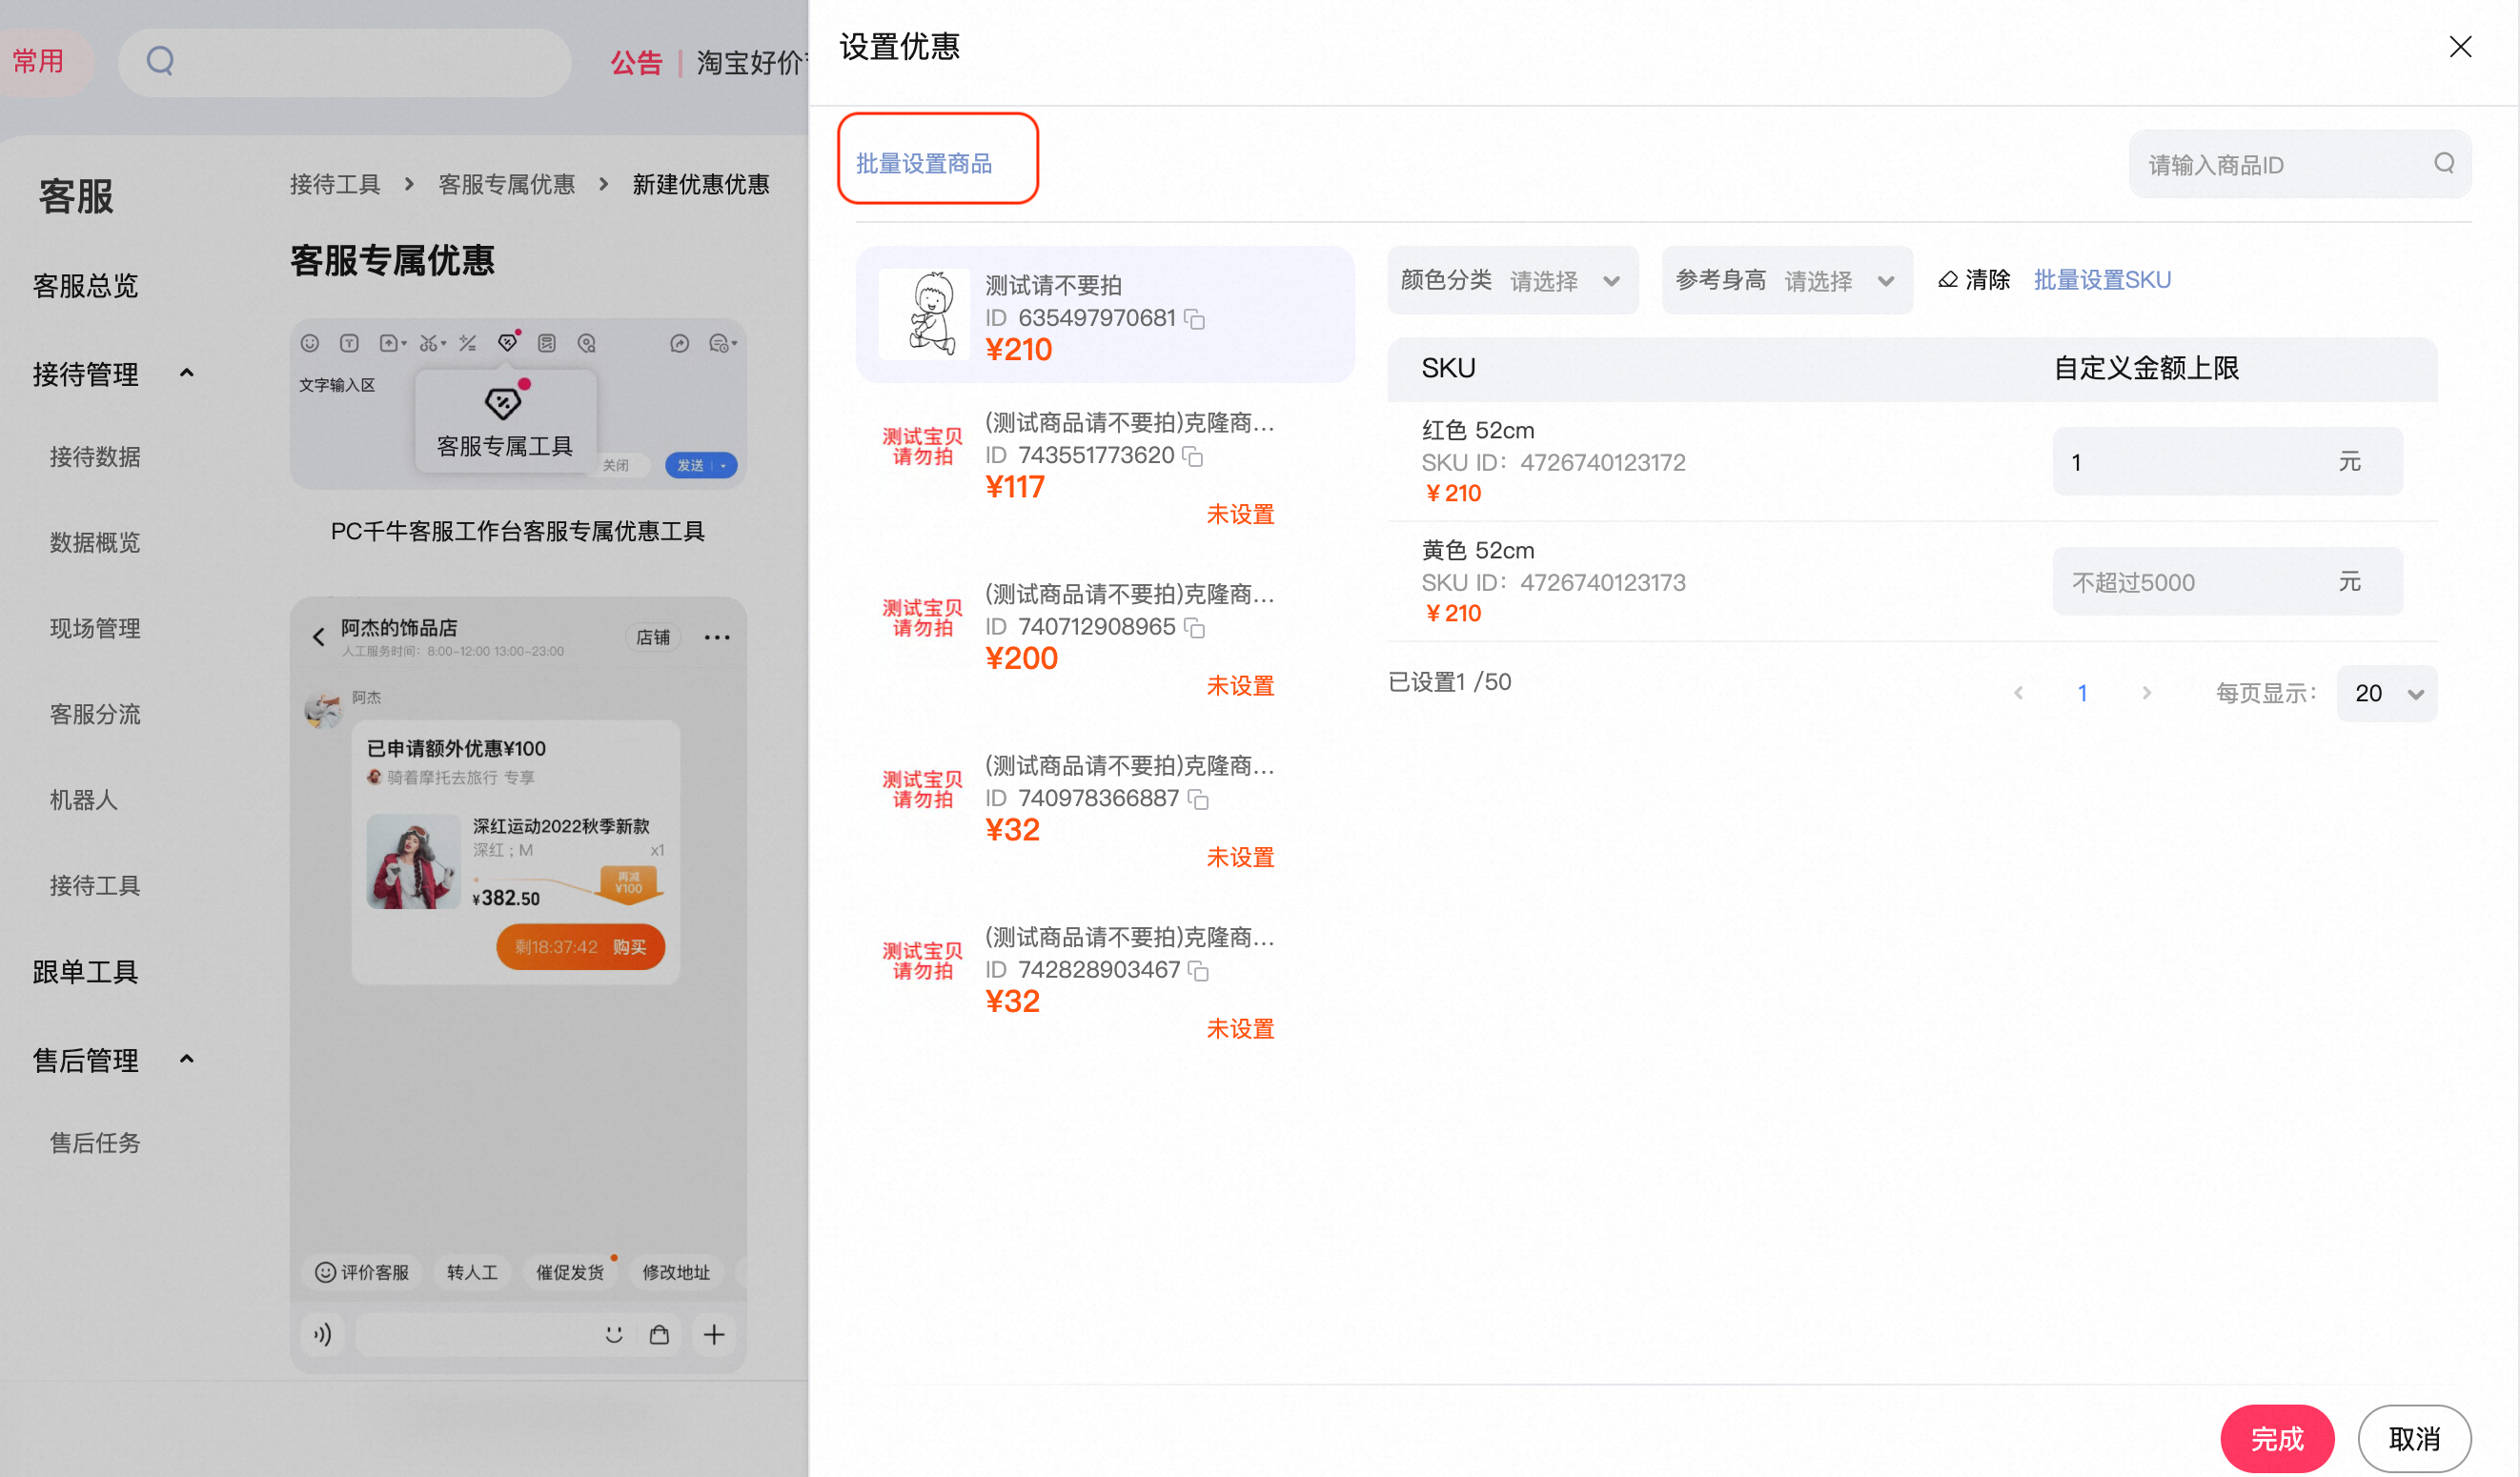Screen dimensions: 2520x1477
Task: Open 跟单工具 in sidebar
Action: click(85, 972)
